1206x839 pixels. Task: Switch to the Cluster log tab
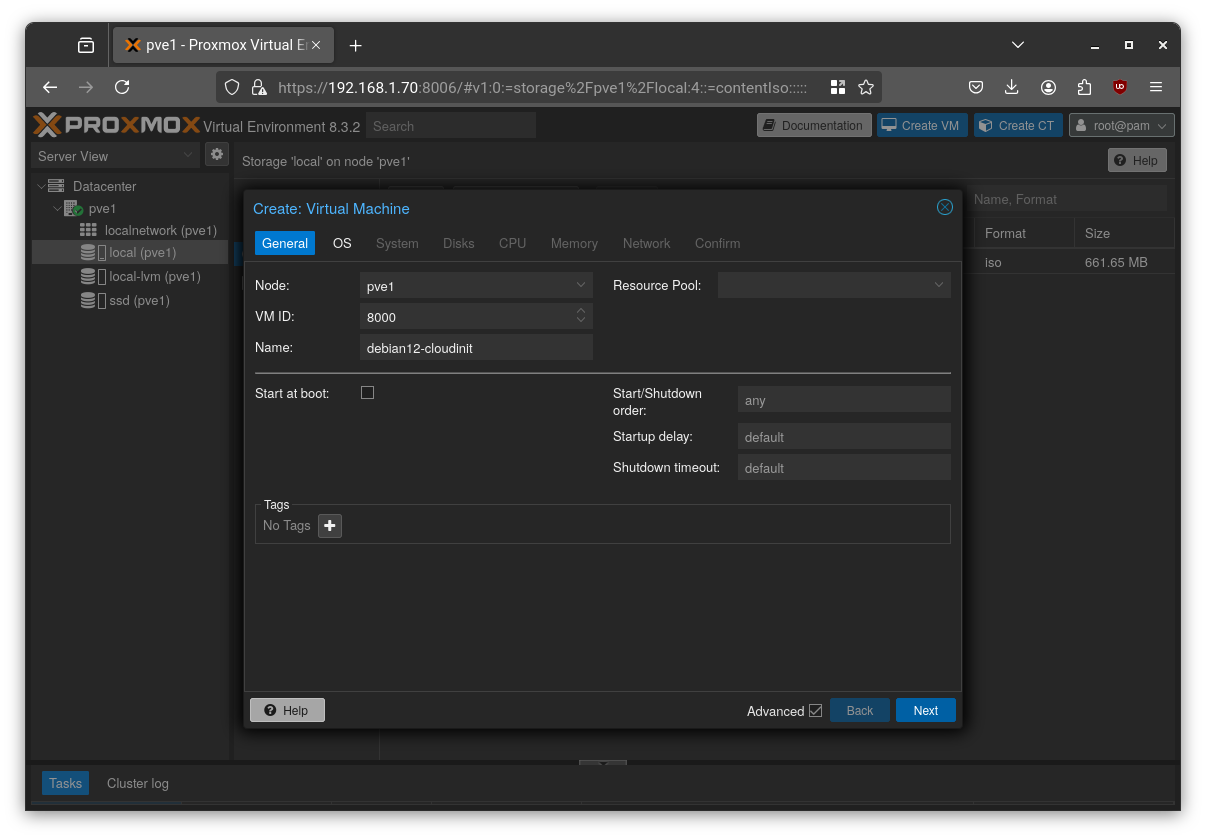click(137, 783)
